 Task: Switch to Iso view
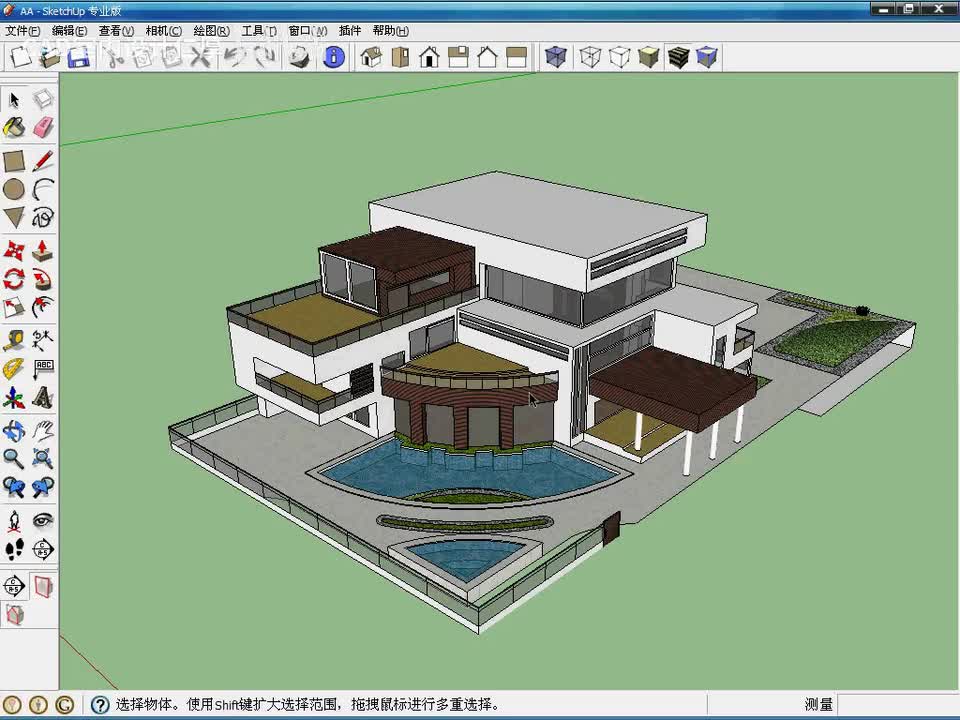[x=371, y=57]
